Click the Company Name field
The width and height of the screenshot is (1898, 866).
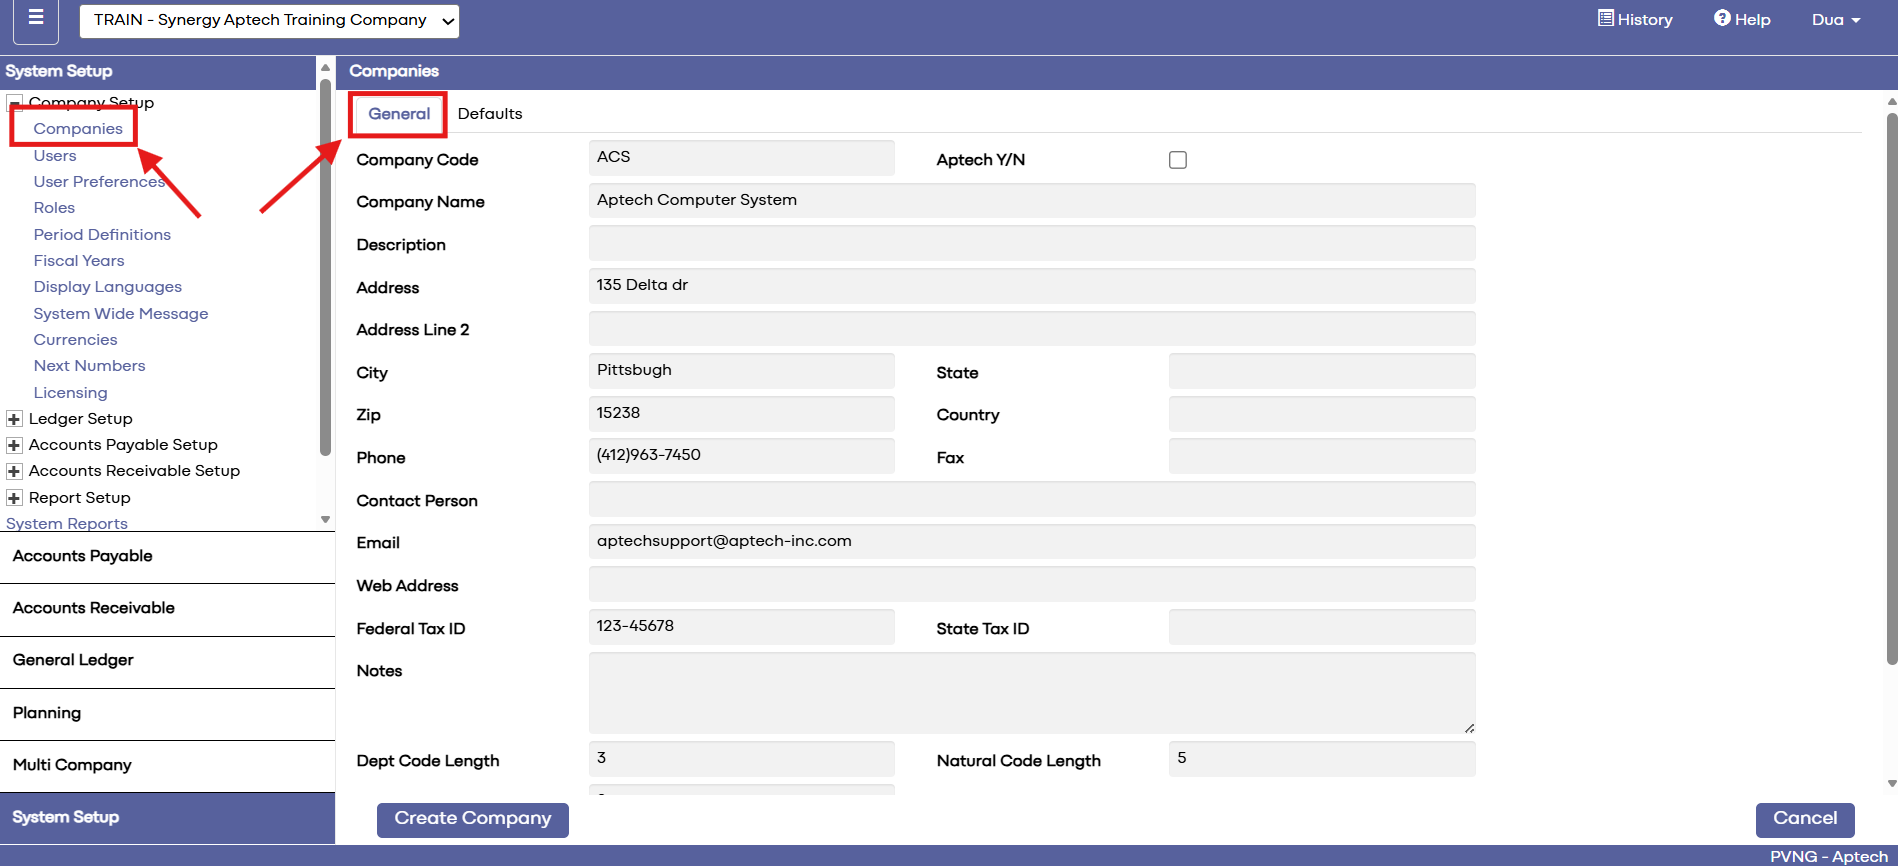[x=1032, y=201]
